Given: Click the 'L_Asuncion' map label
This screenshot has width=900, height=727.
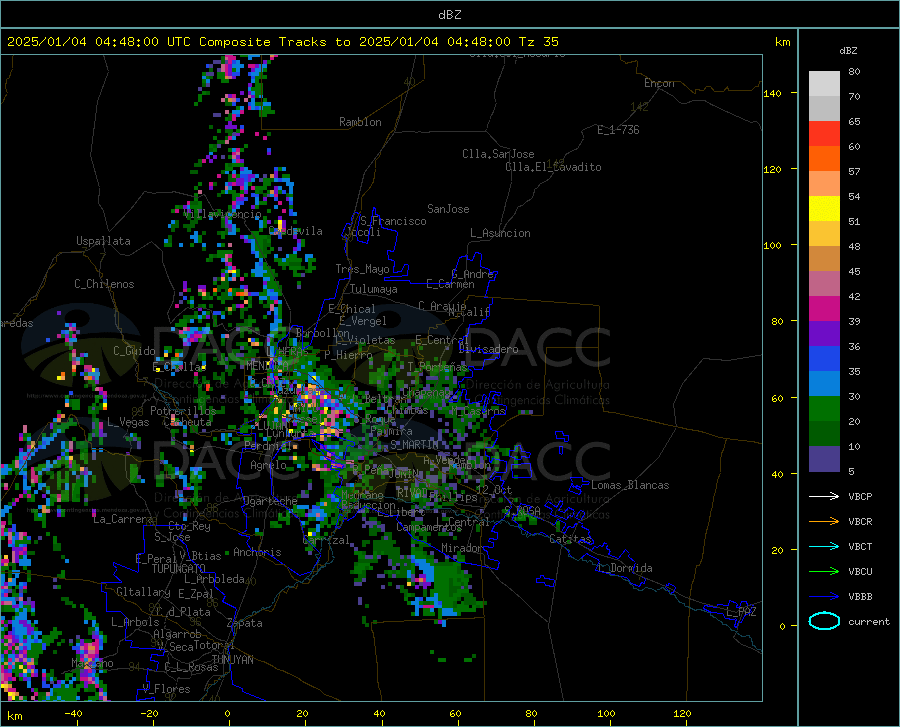Looking at the screenshot, I should (x=501, y=233).
